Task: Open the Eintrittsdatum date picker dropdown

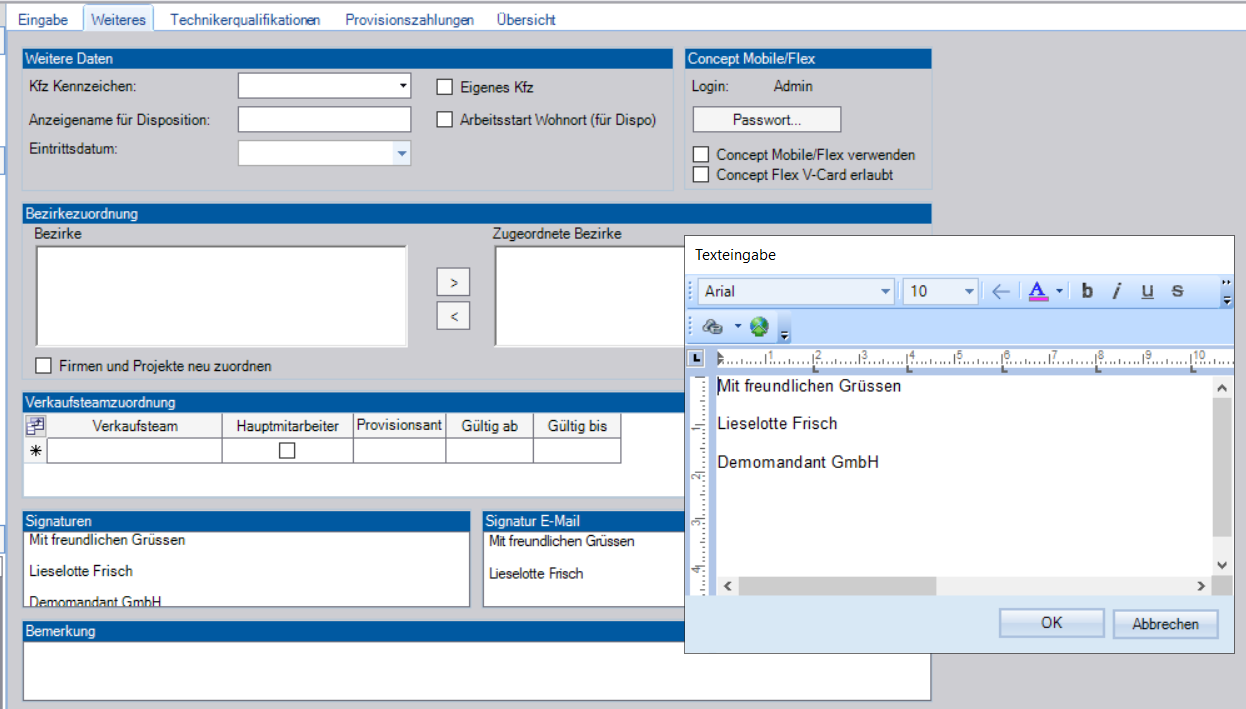Action: point(401,153)
